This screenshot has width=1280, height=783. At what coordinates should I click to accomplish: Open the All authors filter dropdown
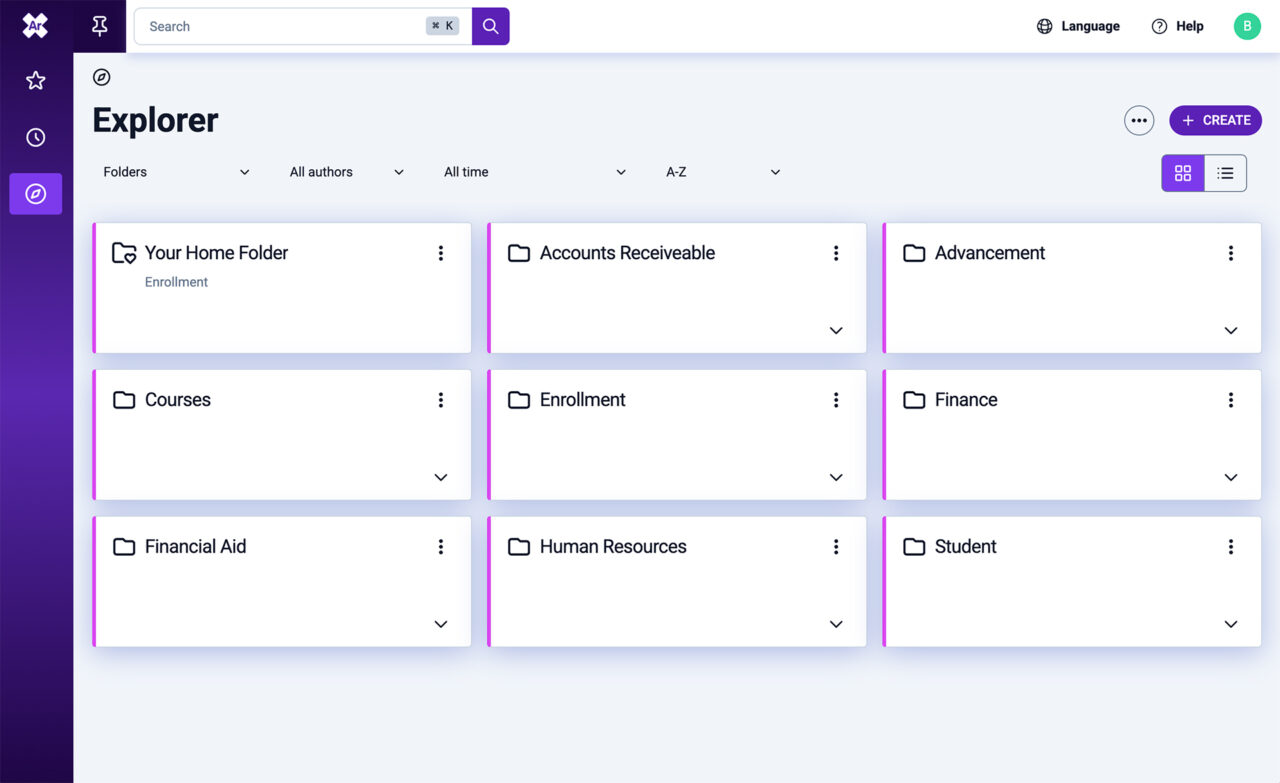click(x=346, y=172)
